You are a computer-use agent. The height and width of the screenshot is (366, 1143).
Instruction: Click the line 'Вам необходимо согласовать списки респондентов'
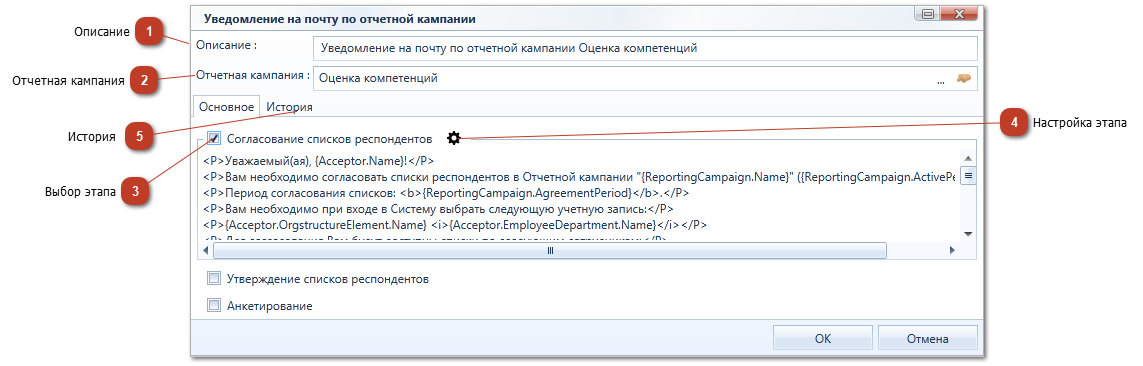[x=579, y=177]
